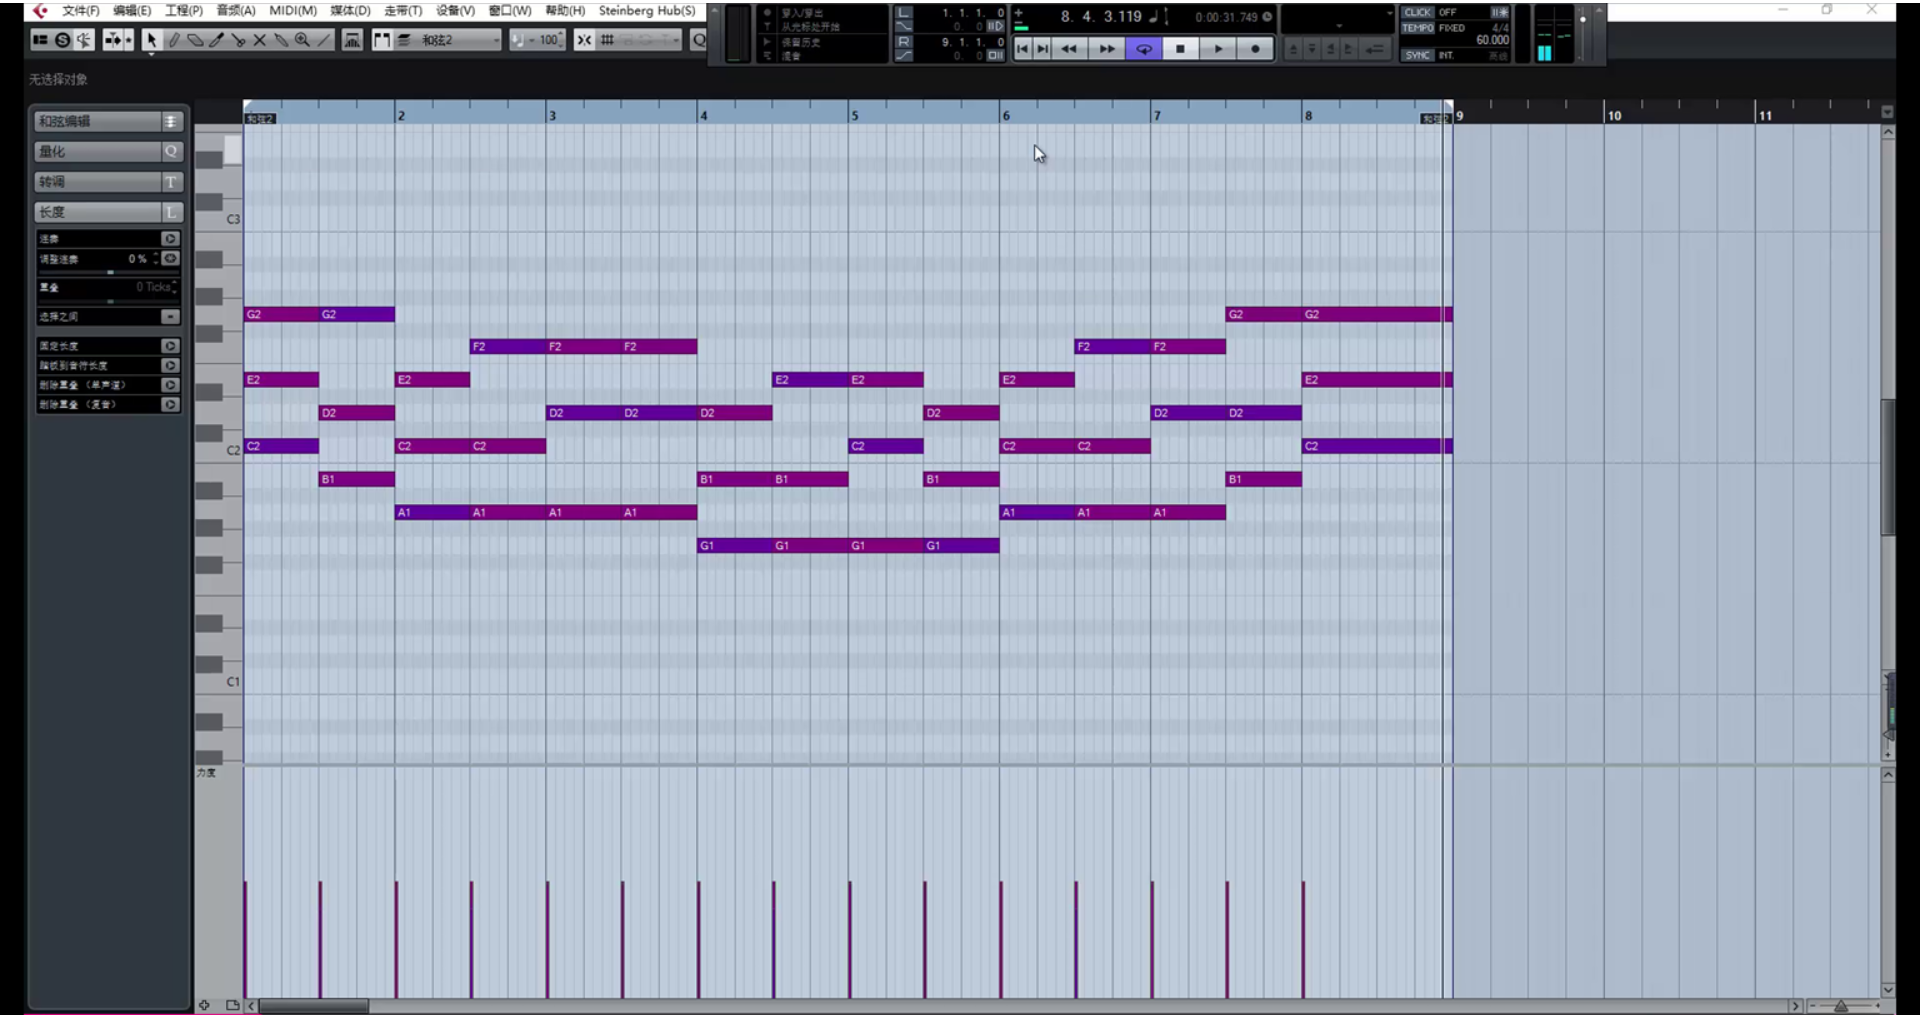
Task: Open the 音频(A) menu
Action: pos(236,11)
